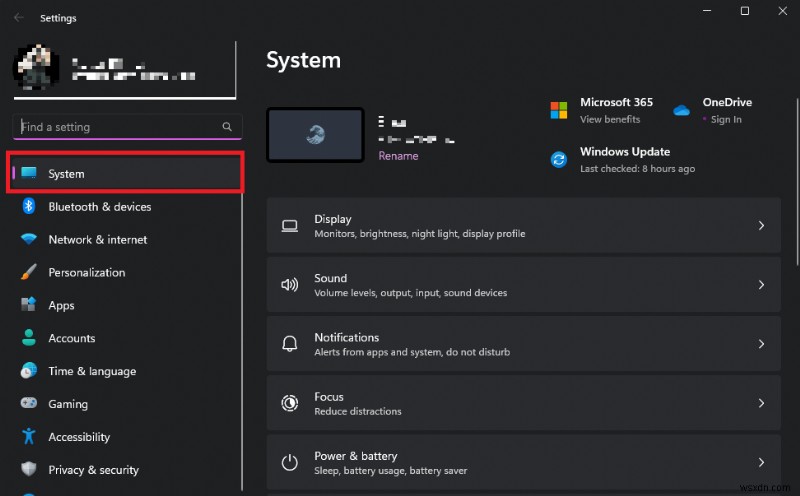
Task: Open Windows Update last checked status
Action: (637, 168)
